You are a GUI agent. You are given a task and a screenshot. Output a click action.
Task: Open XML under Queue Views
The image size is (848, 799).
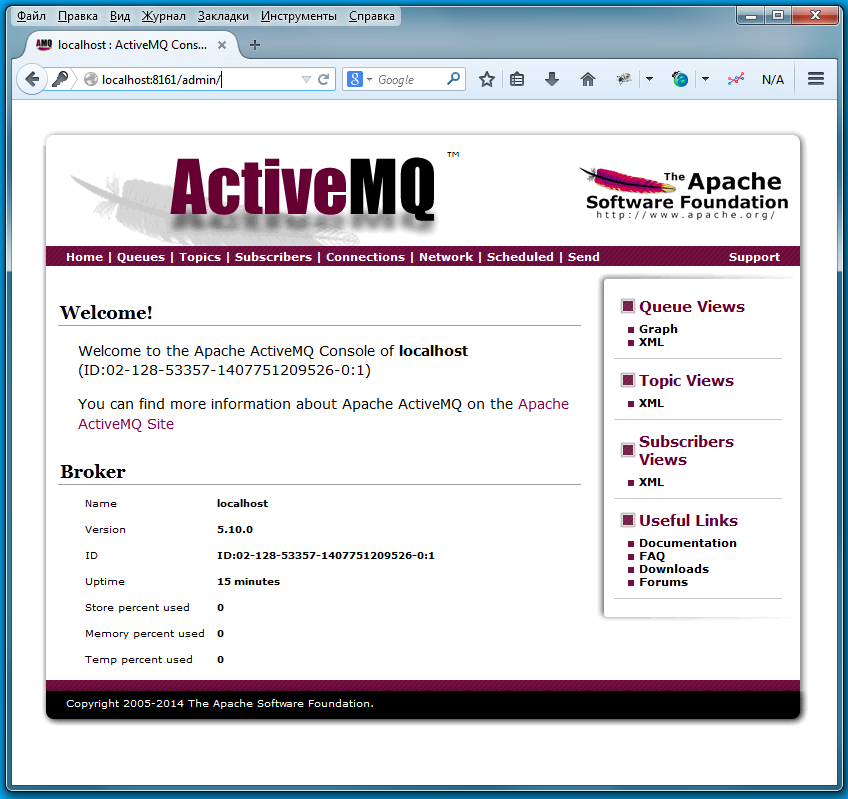coord(651,342)
